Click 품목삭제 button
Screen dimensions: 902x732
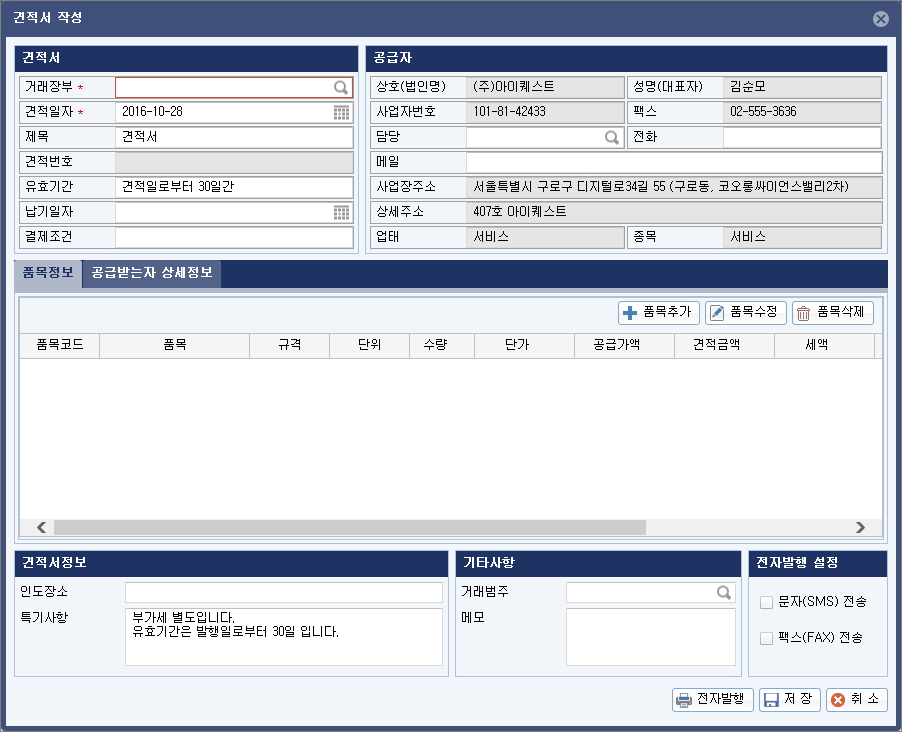pos(832,312)
